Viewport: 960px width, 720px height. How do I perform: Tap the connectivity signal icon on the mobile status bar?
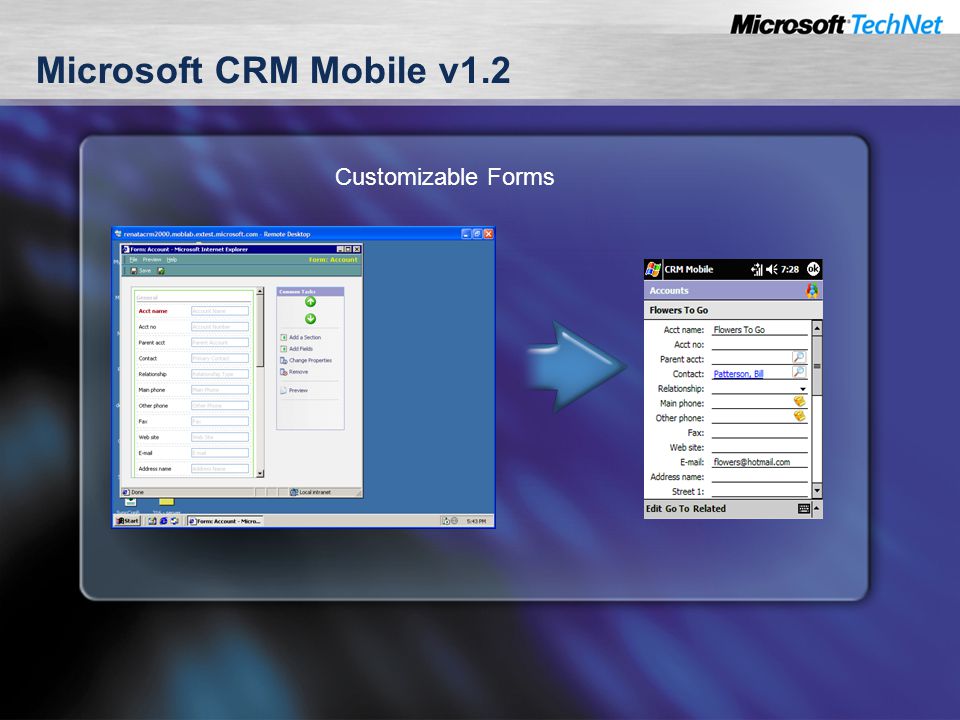click(x=757, y=269)
